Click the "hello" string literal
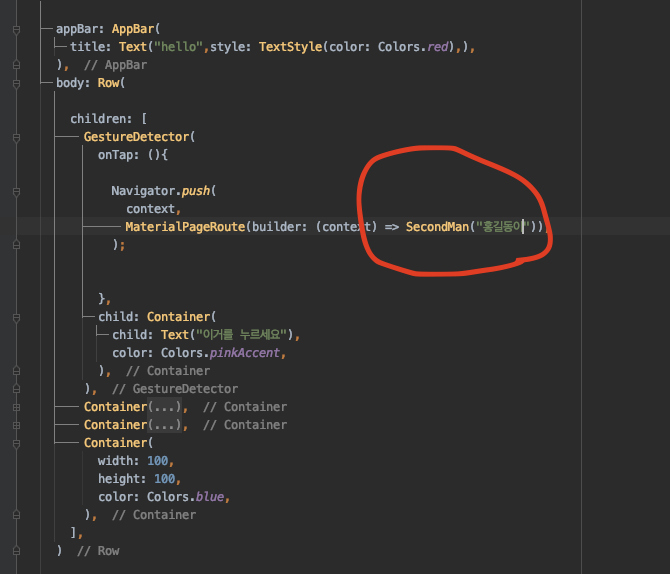Screen dimensions: 670x574 coord(178,47)
